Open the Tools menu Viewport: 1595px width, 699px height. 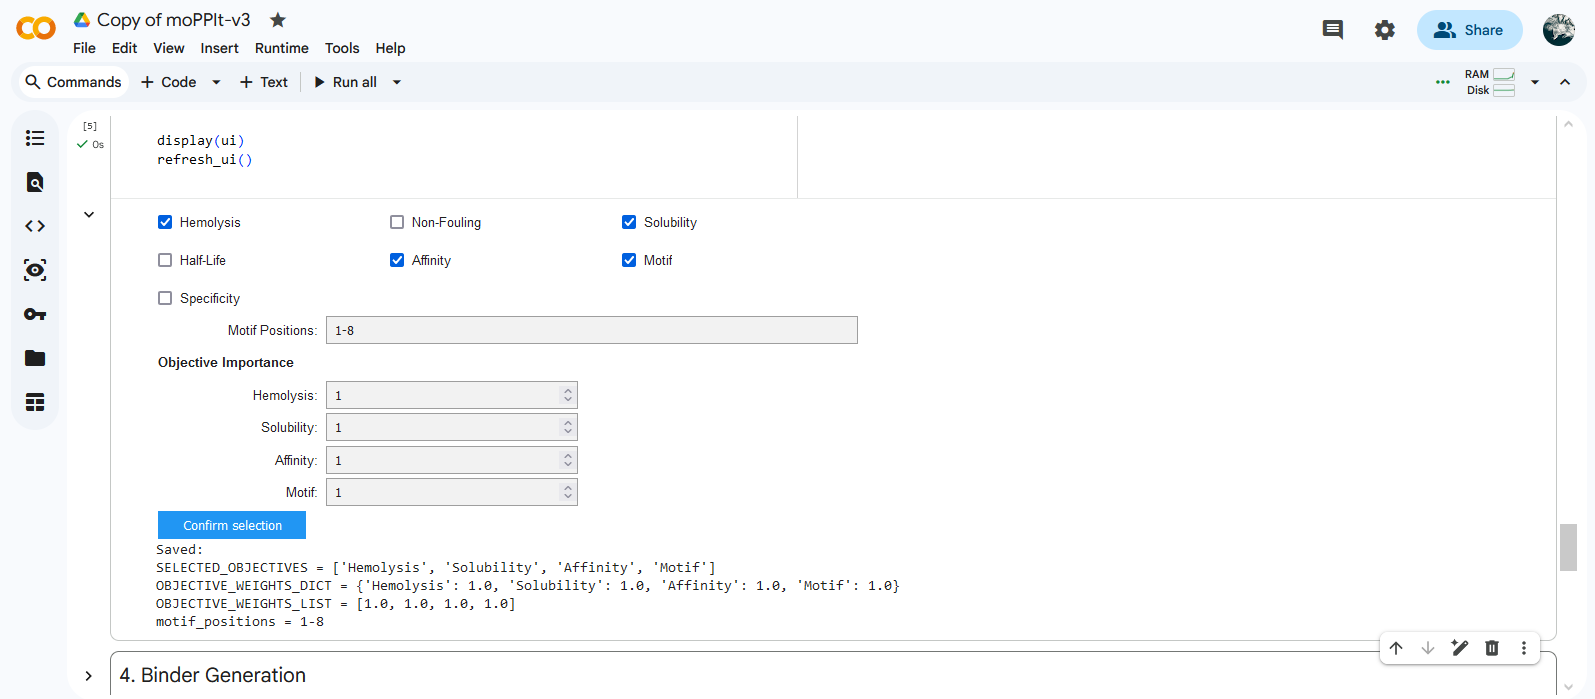[341, 48]
